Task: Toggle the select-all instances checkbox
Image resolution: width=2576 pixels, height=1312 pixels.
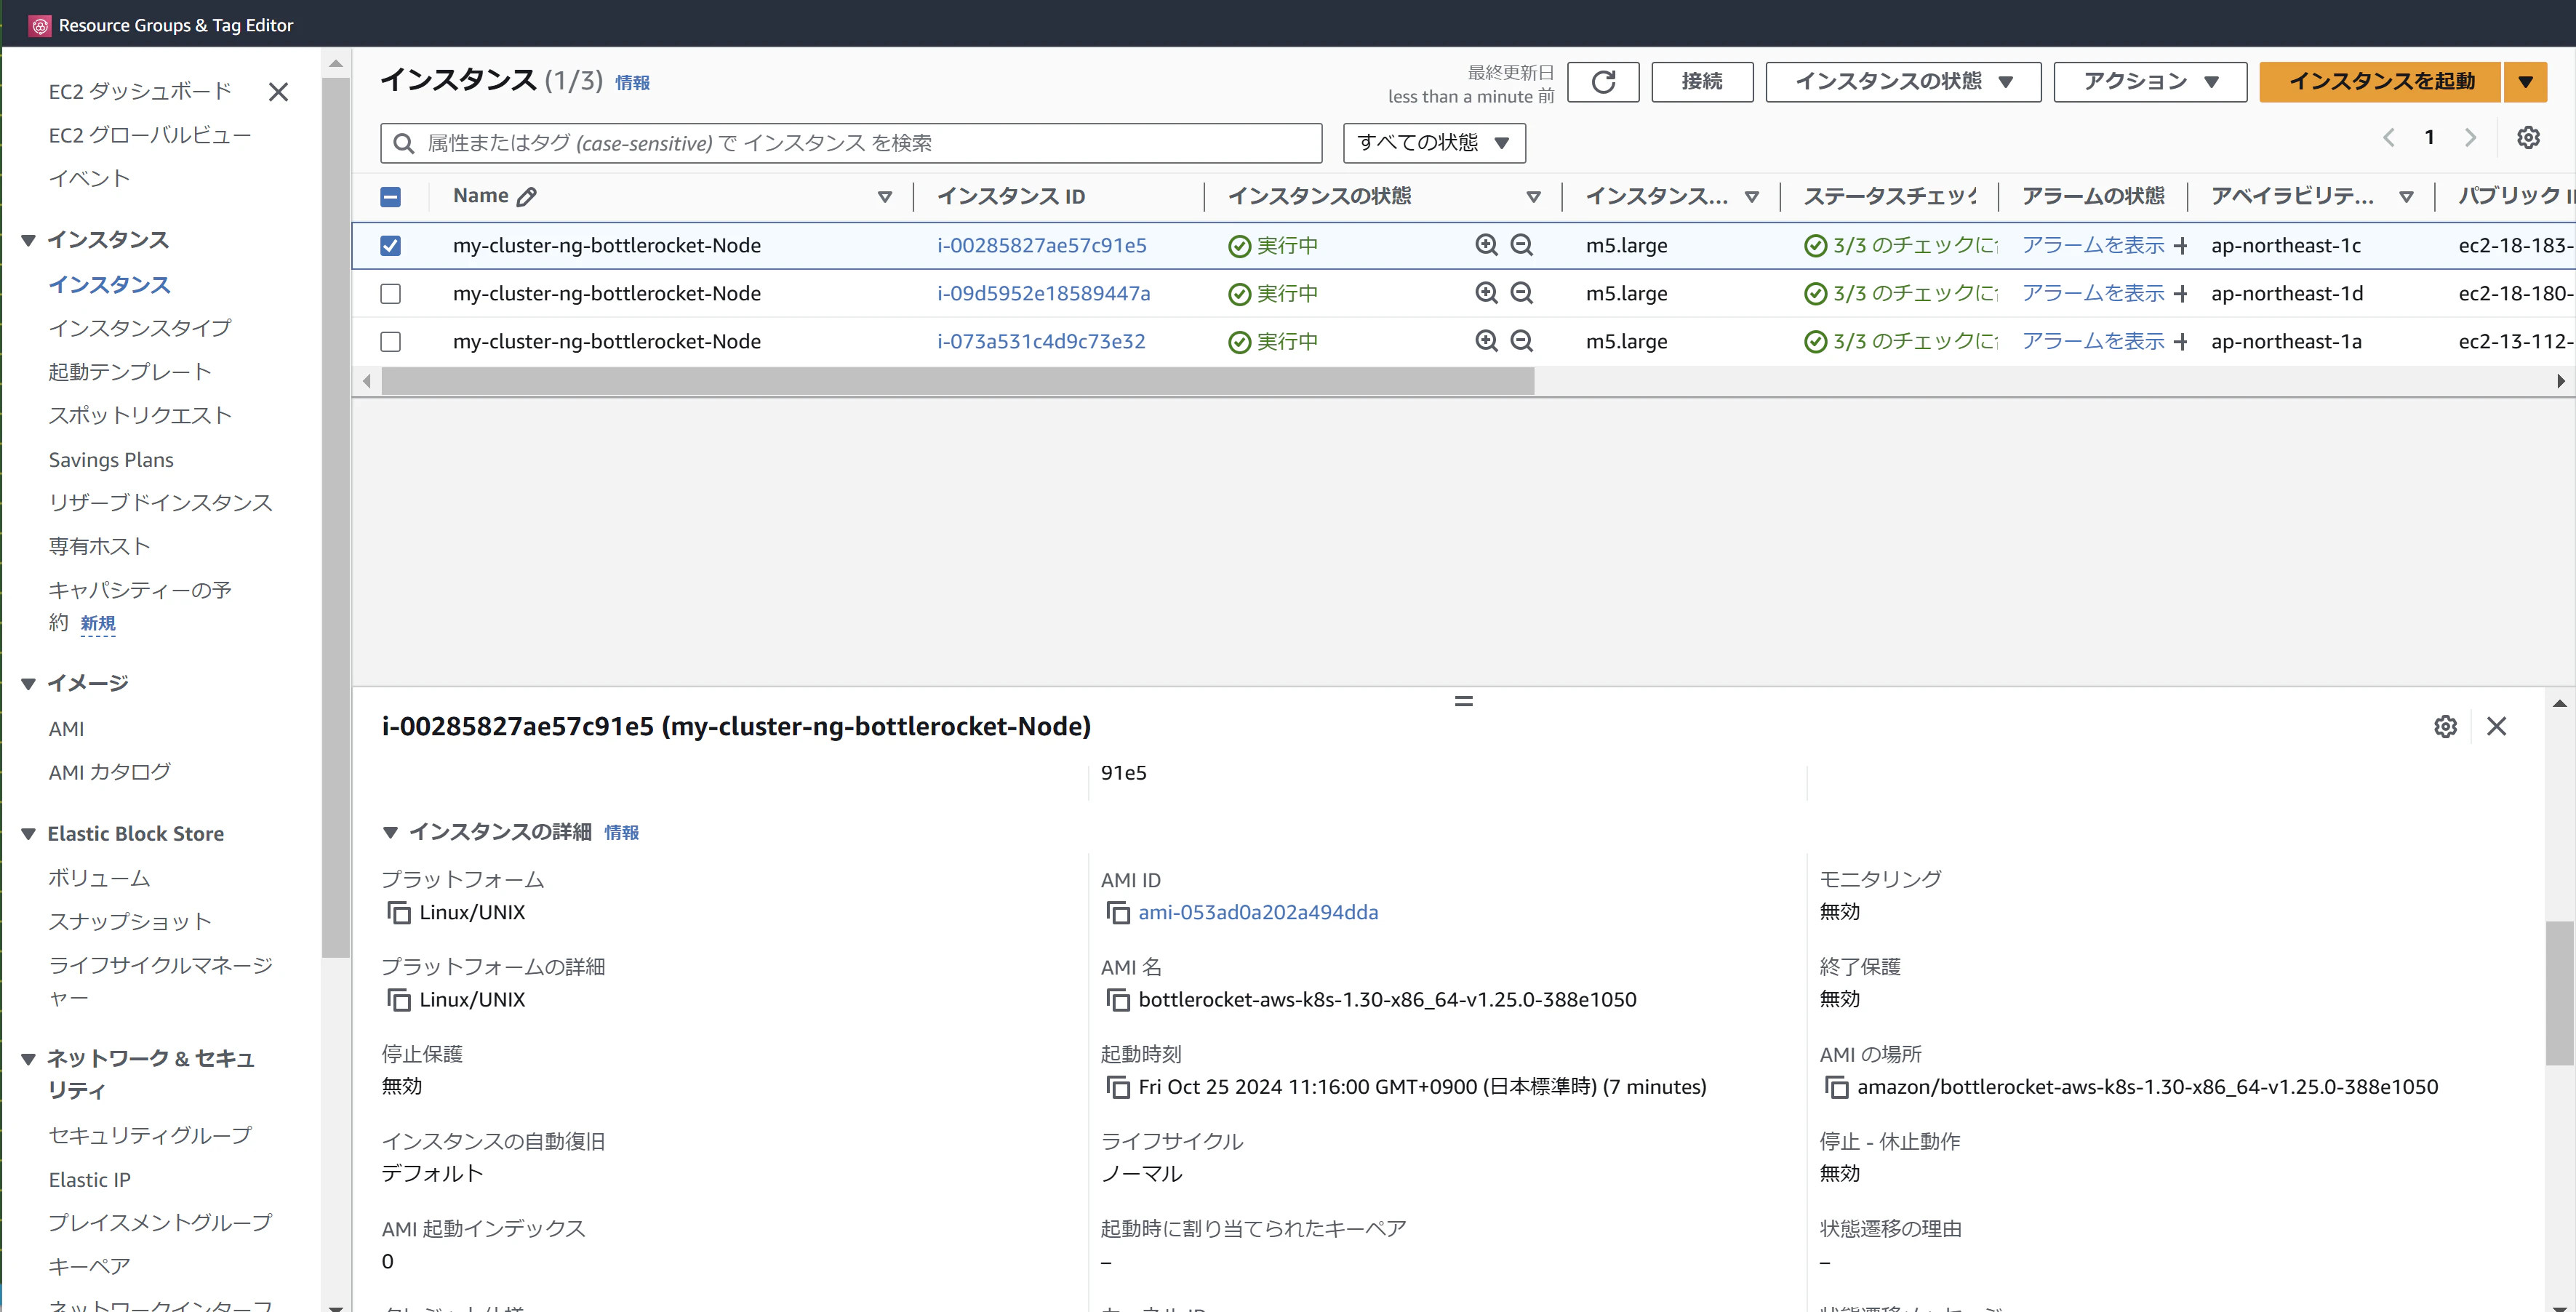Action: (x=391, y=197)
